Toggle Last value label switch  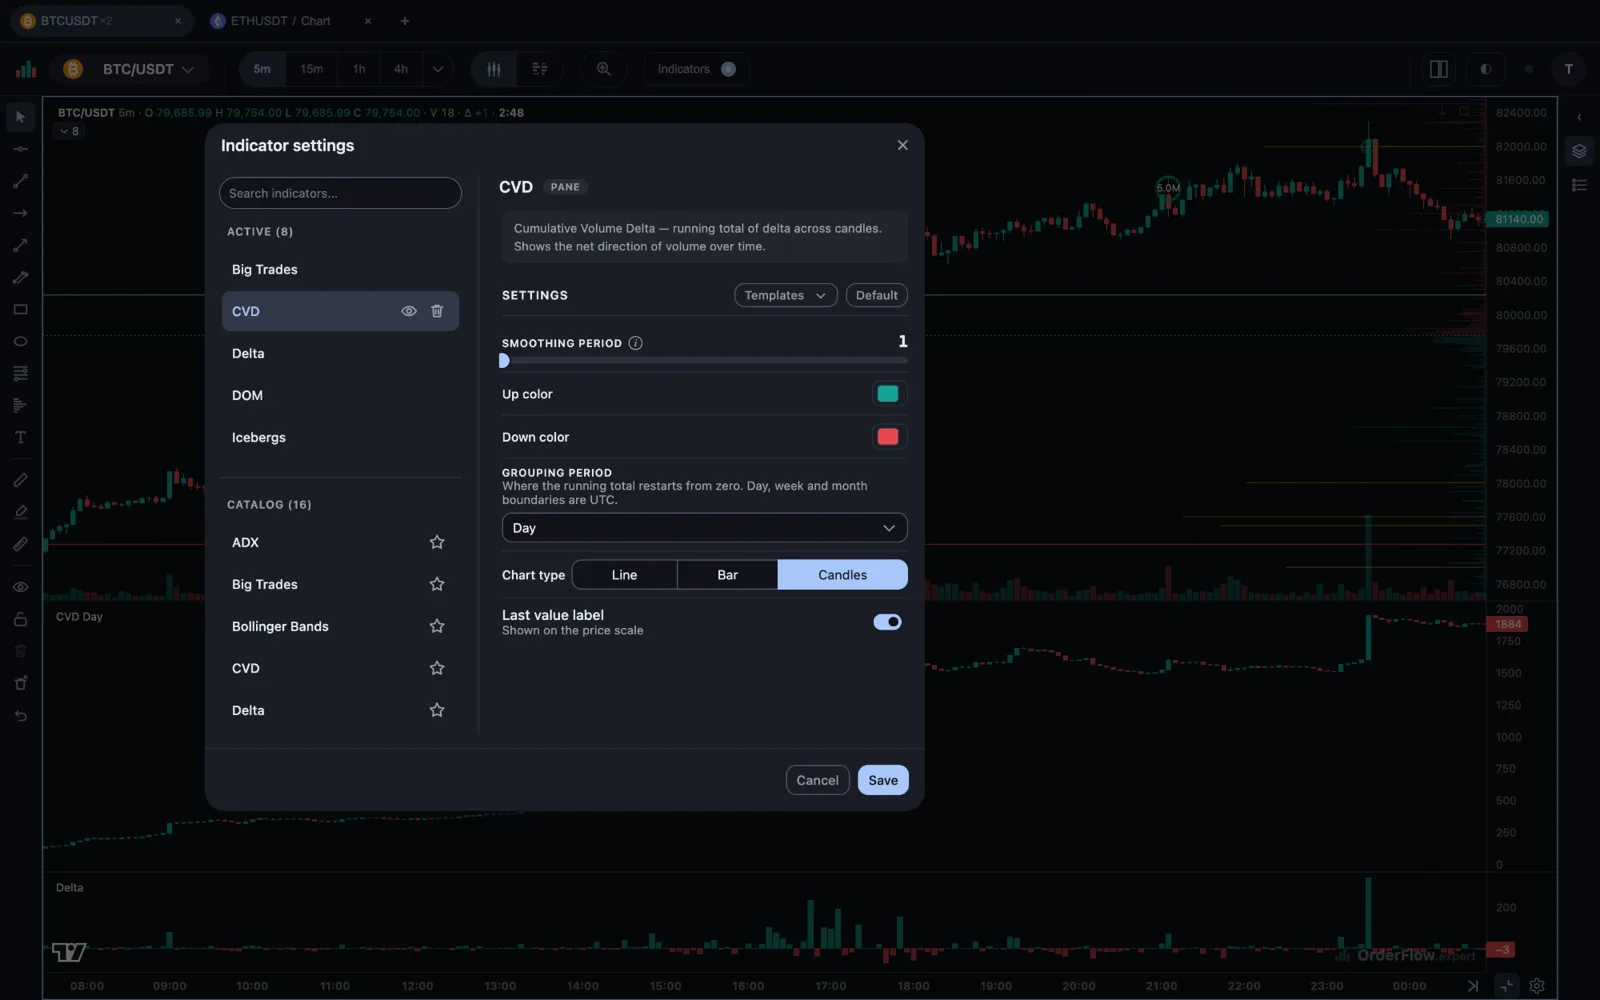click(x=887, y=622)
